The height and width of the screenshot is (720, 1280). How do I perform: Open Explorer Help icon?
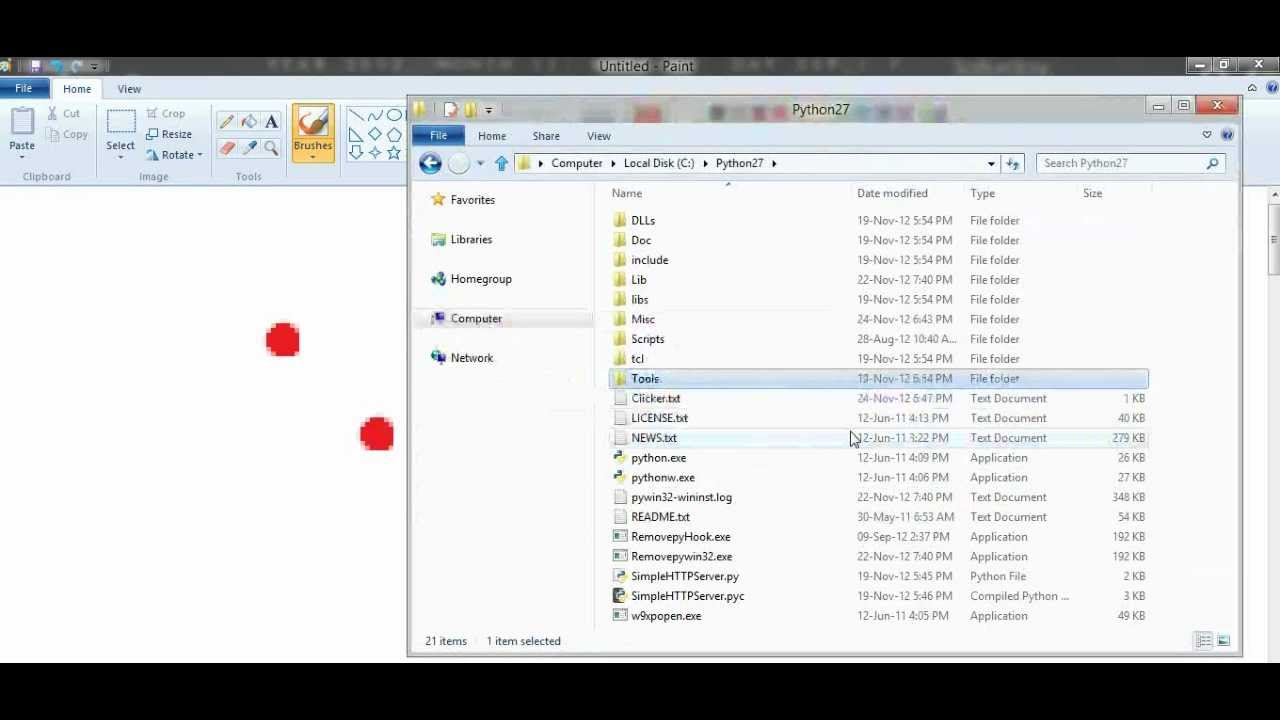pos(1227,135)
